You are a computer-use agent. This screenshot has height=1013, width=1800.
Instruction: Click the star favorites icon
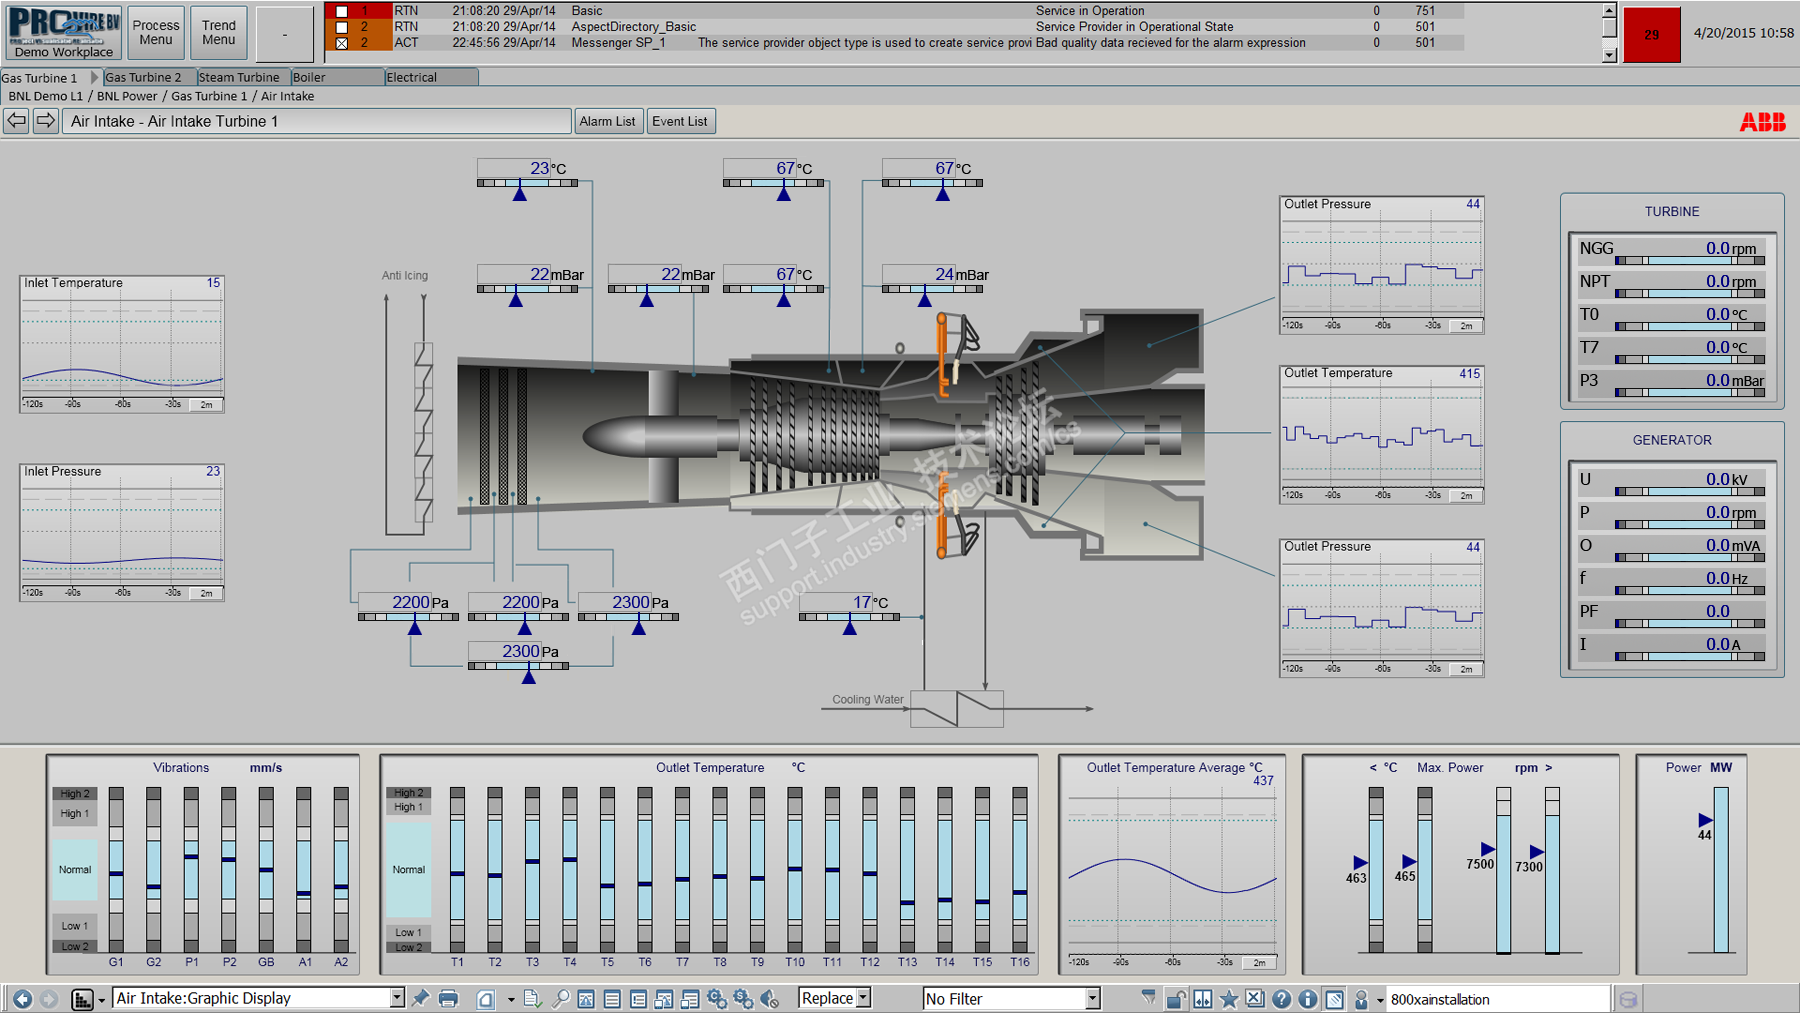(x=1229, y=998)
